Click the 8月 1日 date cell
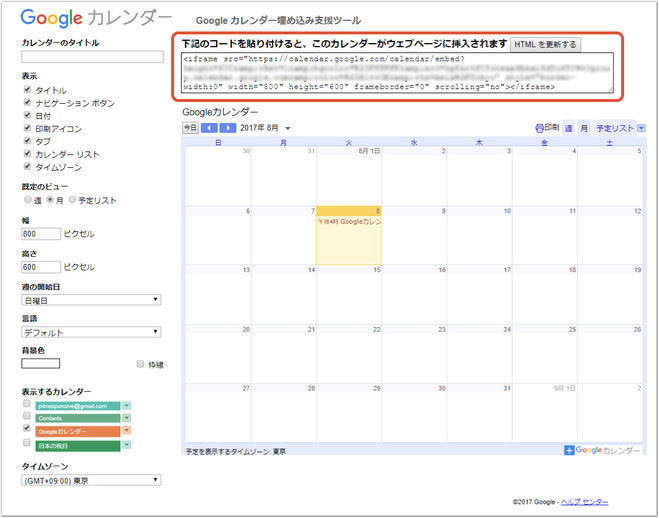The image size is (659, 518). point(369,151)
